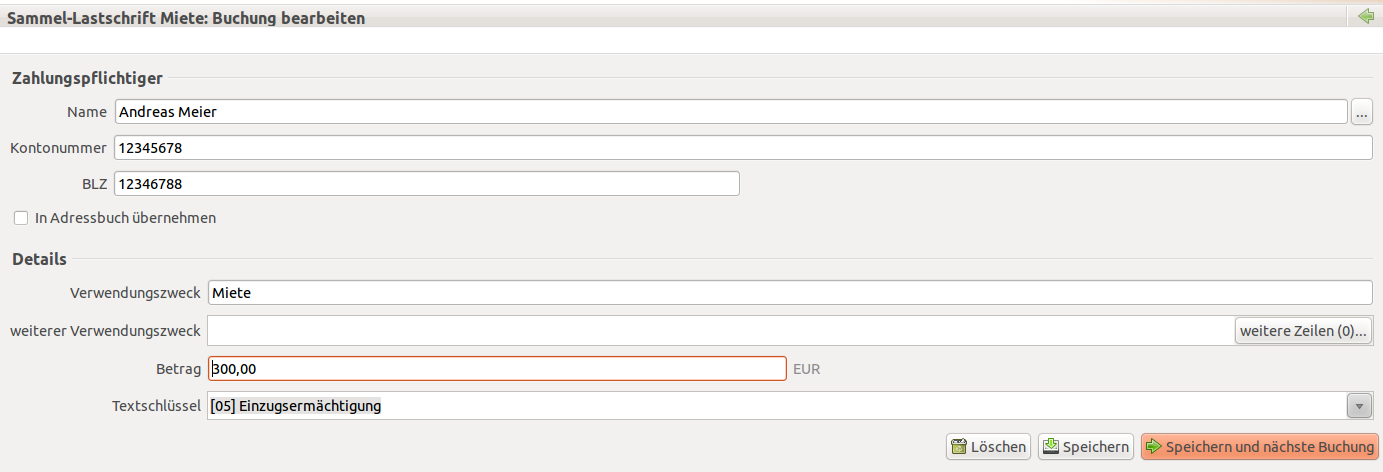Viewport: 1383px width, 472px height.
Task: Enable 'In Adressbuch übernehmen' checkbox
Action: [x=20, y=217]
